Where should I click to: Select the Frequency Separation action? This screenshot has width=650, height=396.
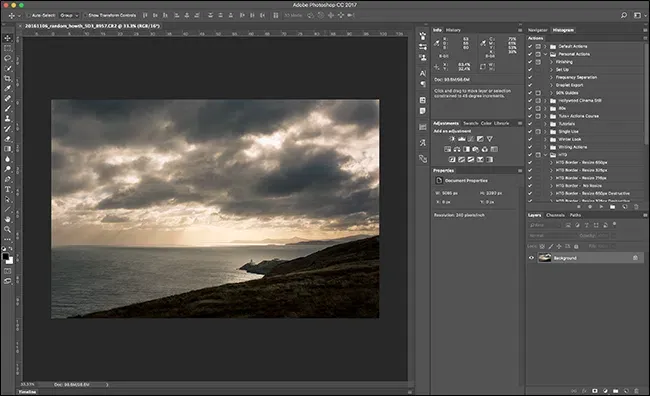click(x=576, y=78)
